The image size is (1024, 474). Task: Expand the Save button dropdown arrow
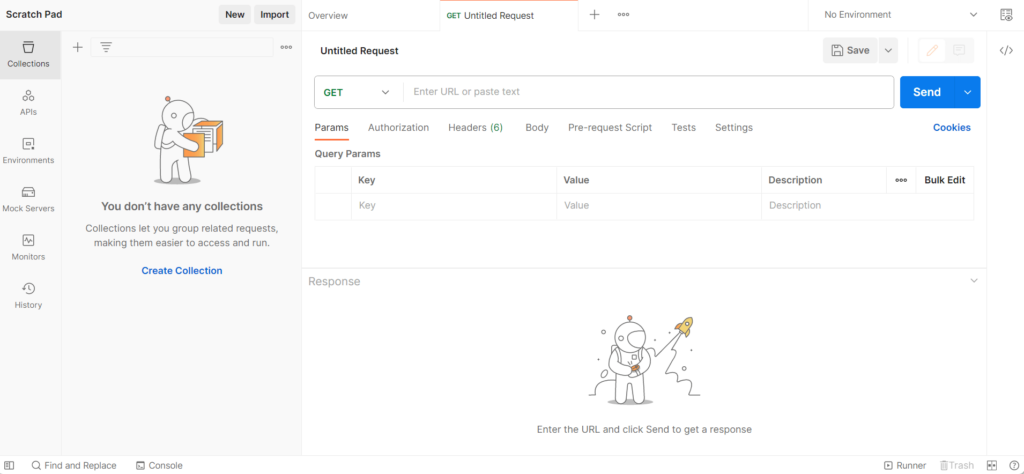click(888, 50)
